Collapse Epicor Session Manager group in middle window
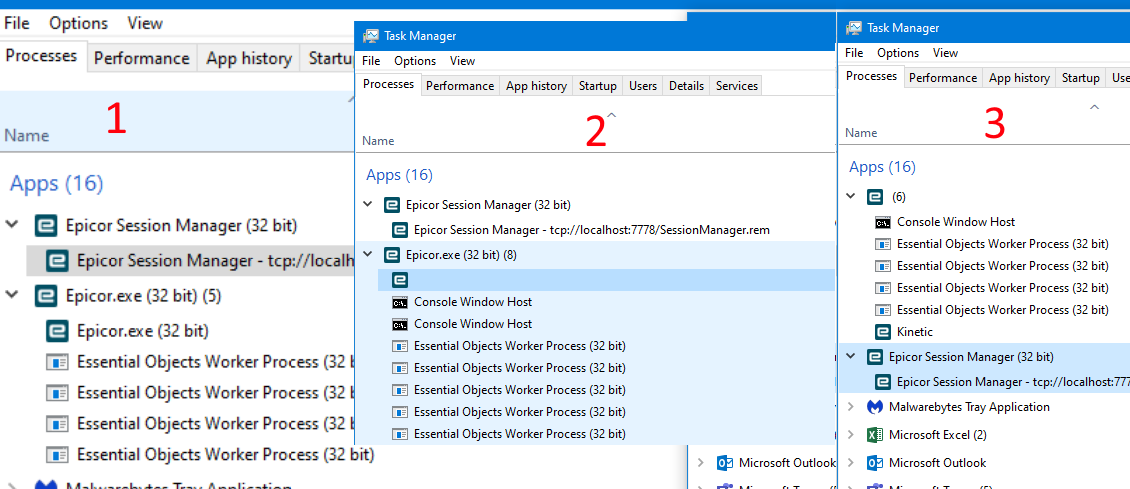The image size is (1130, 489). 368,205
